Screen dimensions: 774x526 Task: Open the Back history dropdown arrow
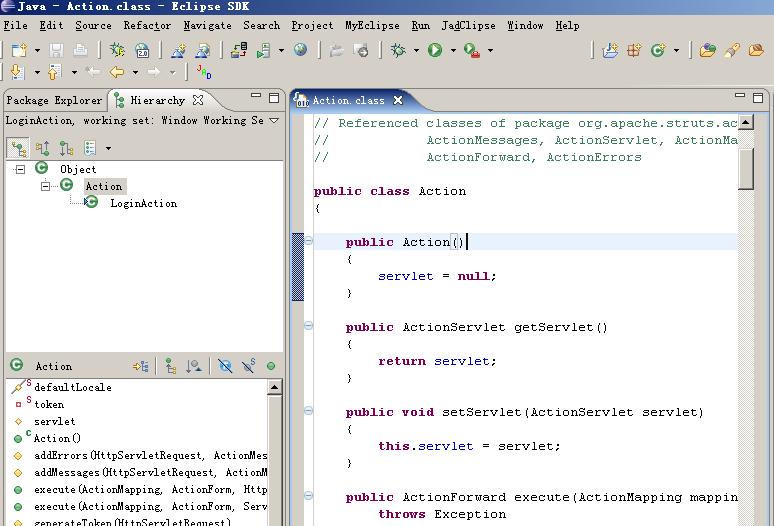tap(135, 73)
